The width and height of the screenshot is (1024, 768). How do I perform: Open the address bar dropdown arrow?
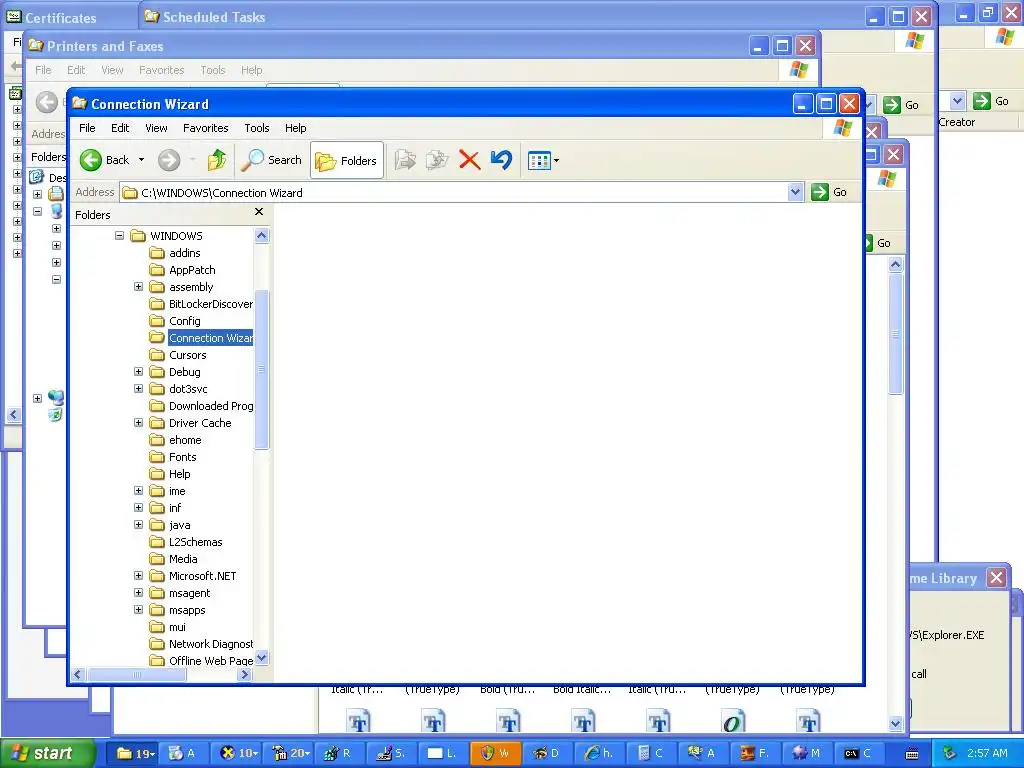pos(795,192)
